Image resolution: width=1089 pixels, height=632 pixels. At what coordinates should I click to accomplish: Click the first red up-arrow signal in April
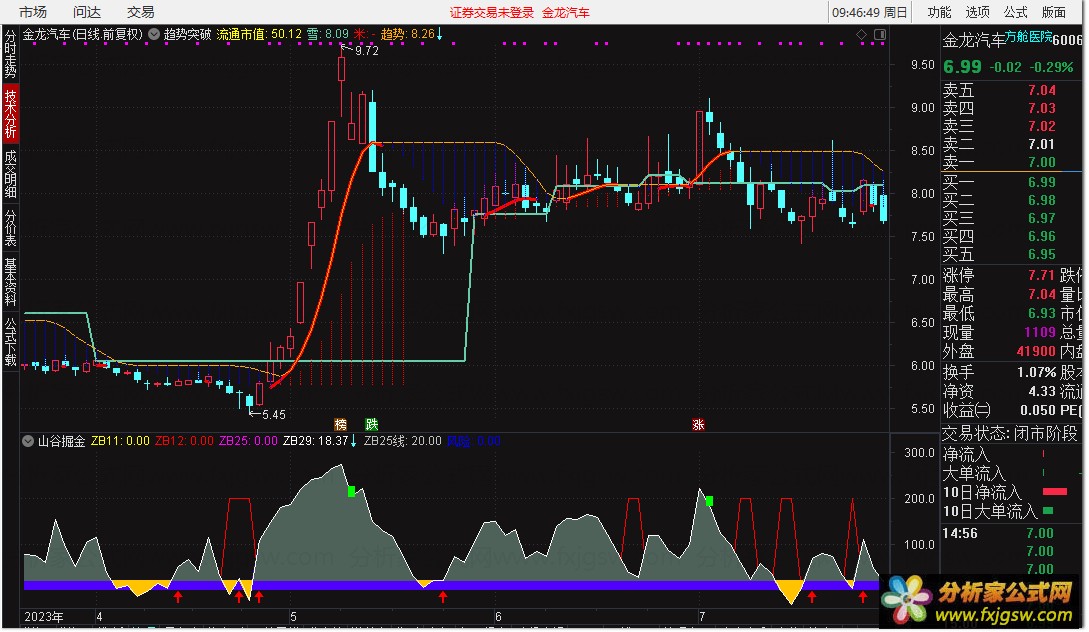[x=178, y=597]
